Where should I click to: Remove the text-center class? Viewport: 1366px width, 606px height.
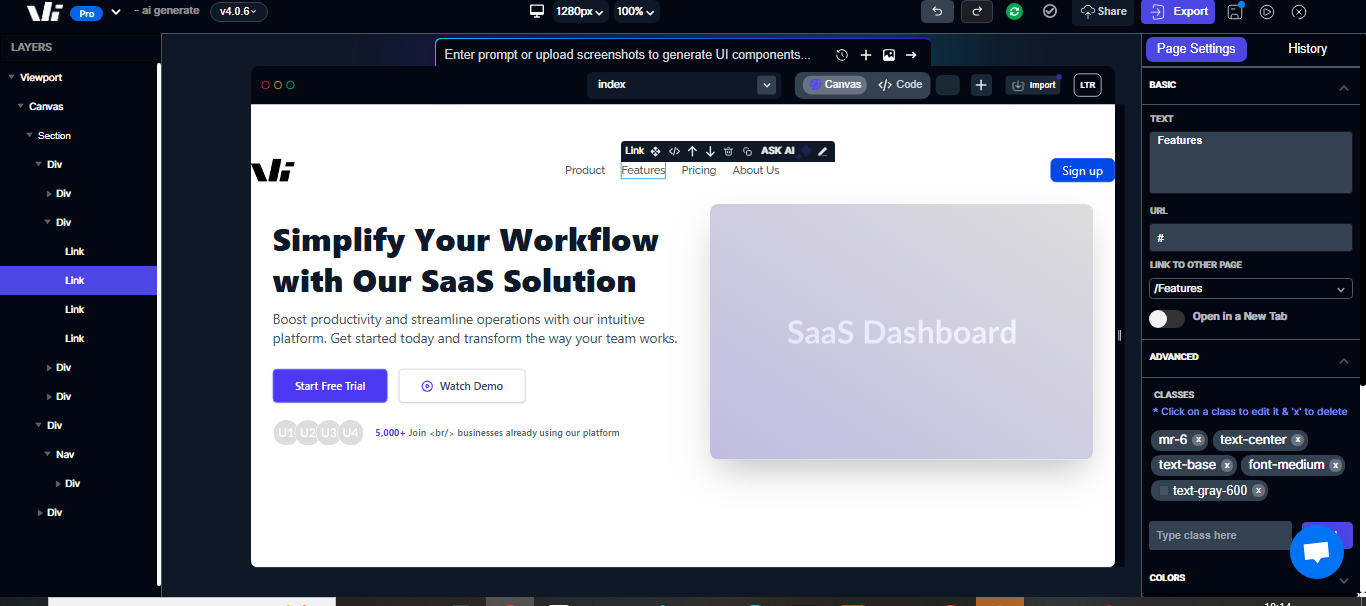coord(1297,440)
